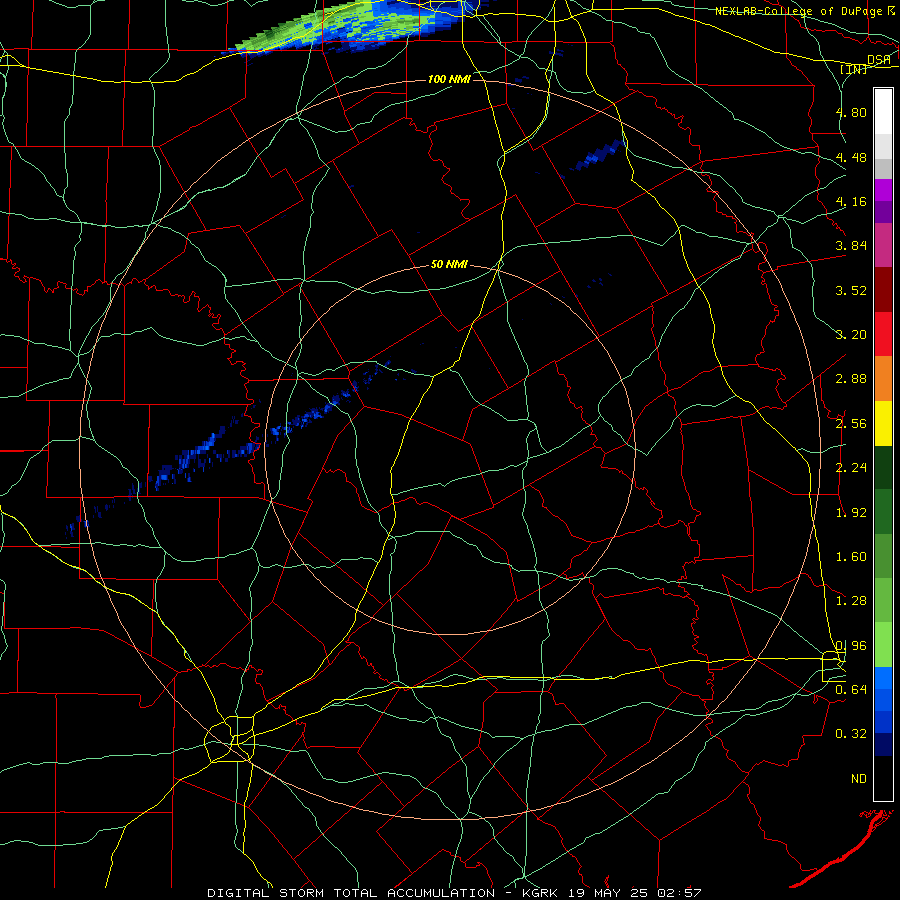900x900 pixels.
Task: Pick the navy swatch just above ND
Action: (883, 745)
